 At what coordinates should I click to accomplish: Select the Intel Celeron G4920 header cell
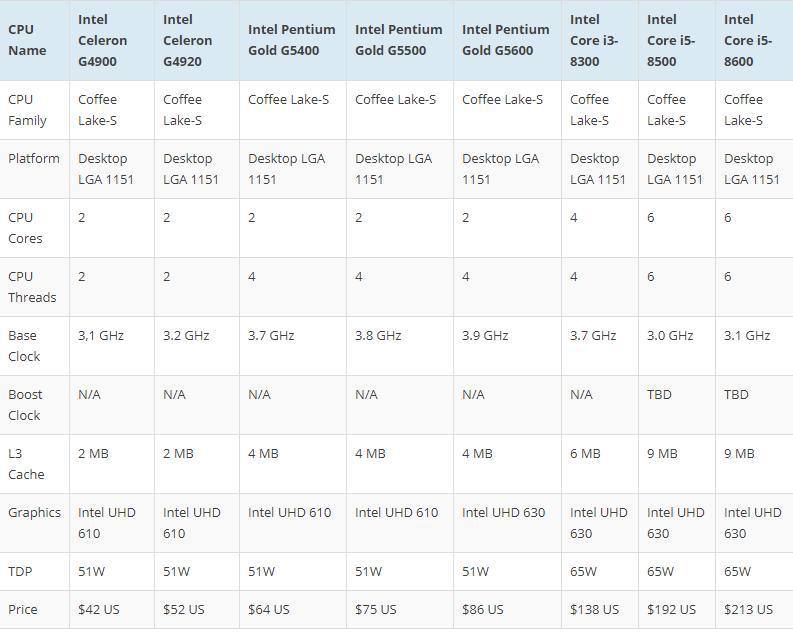click(x=188, y=40)
